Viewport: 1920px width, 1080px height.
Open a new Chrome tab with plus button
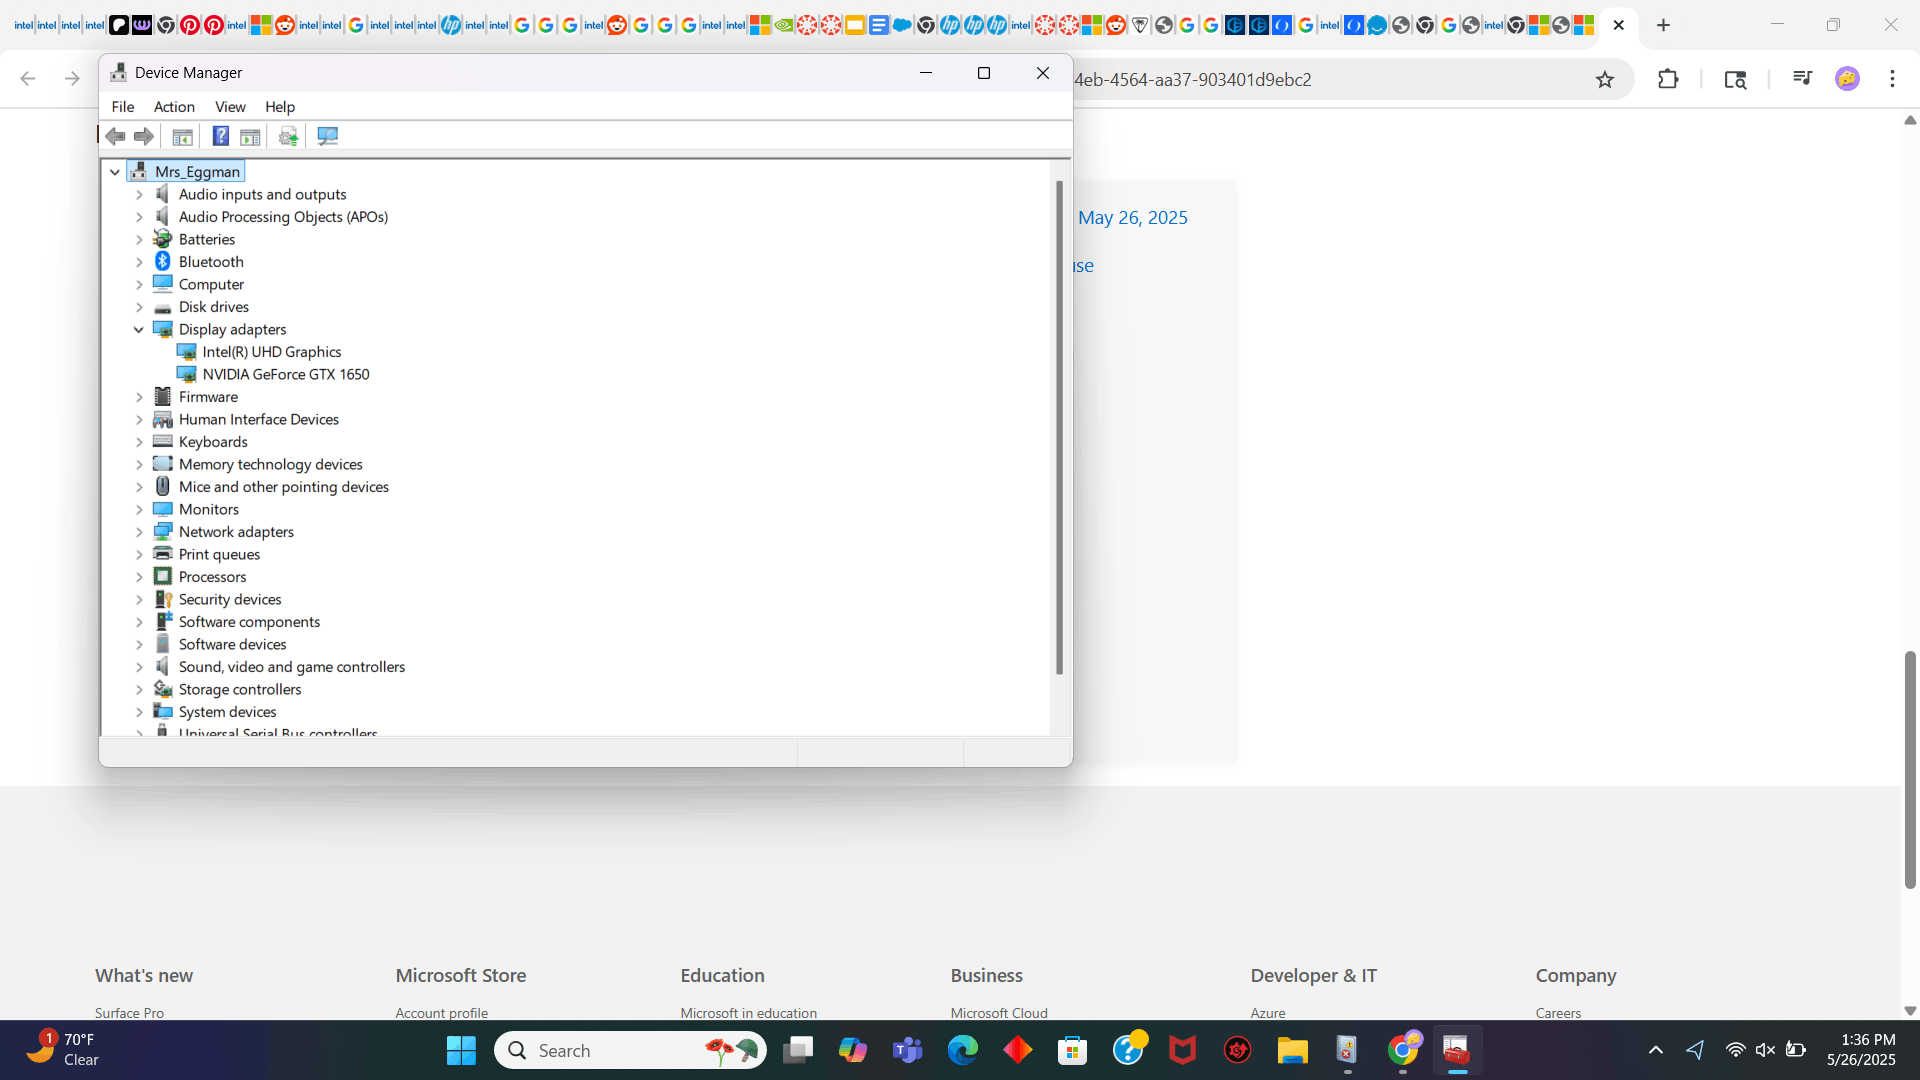[x=1664, y=25]
